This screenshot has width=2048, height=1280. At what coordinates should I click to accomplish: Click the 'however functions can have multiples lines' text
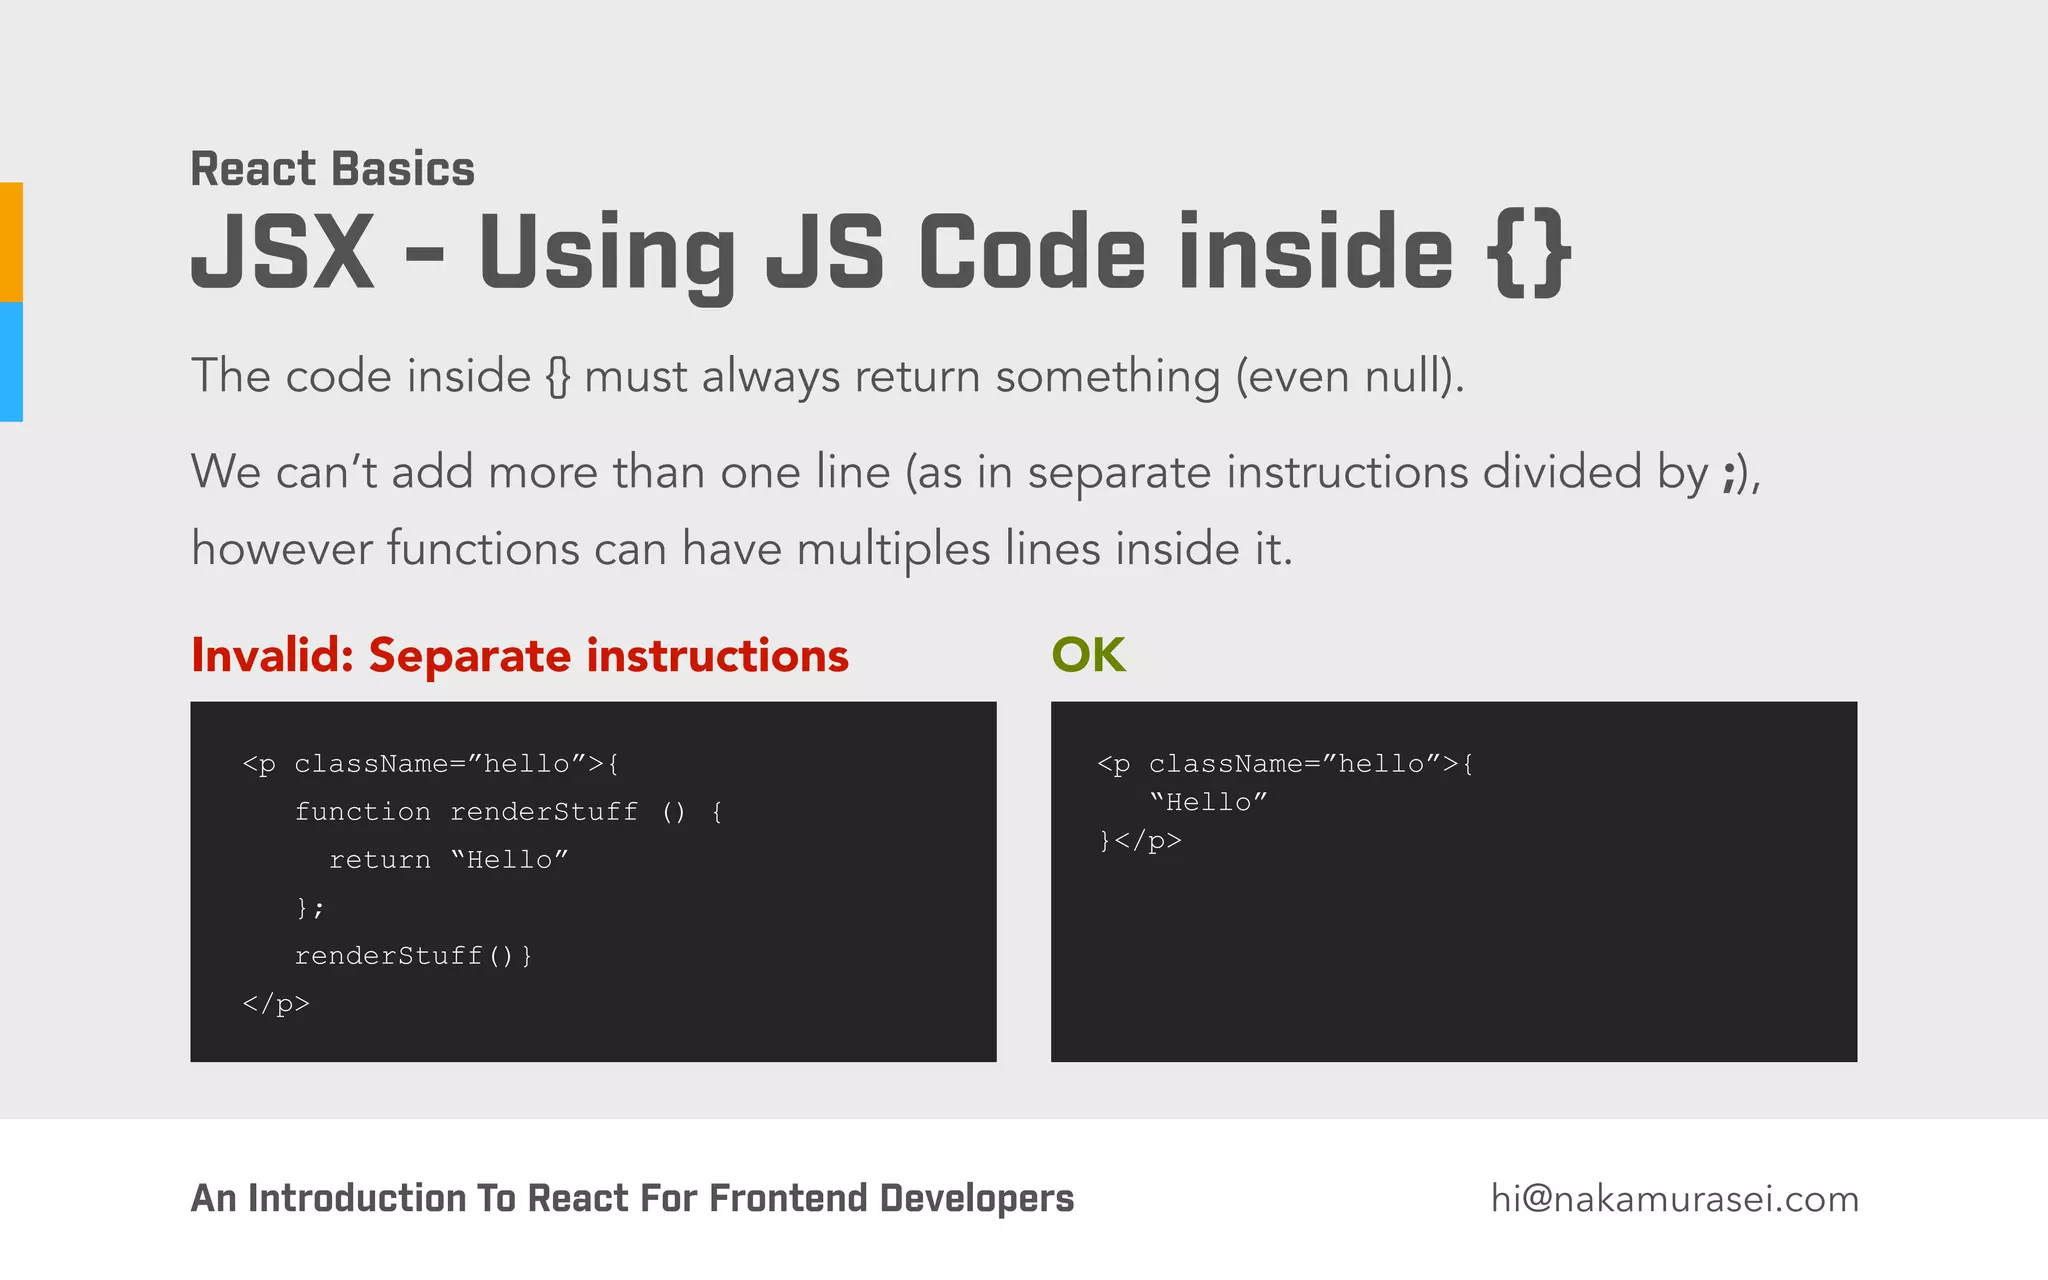point(741,548)
